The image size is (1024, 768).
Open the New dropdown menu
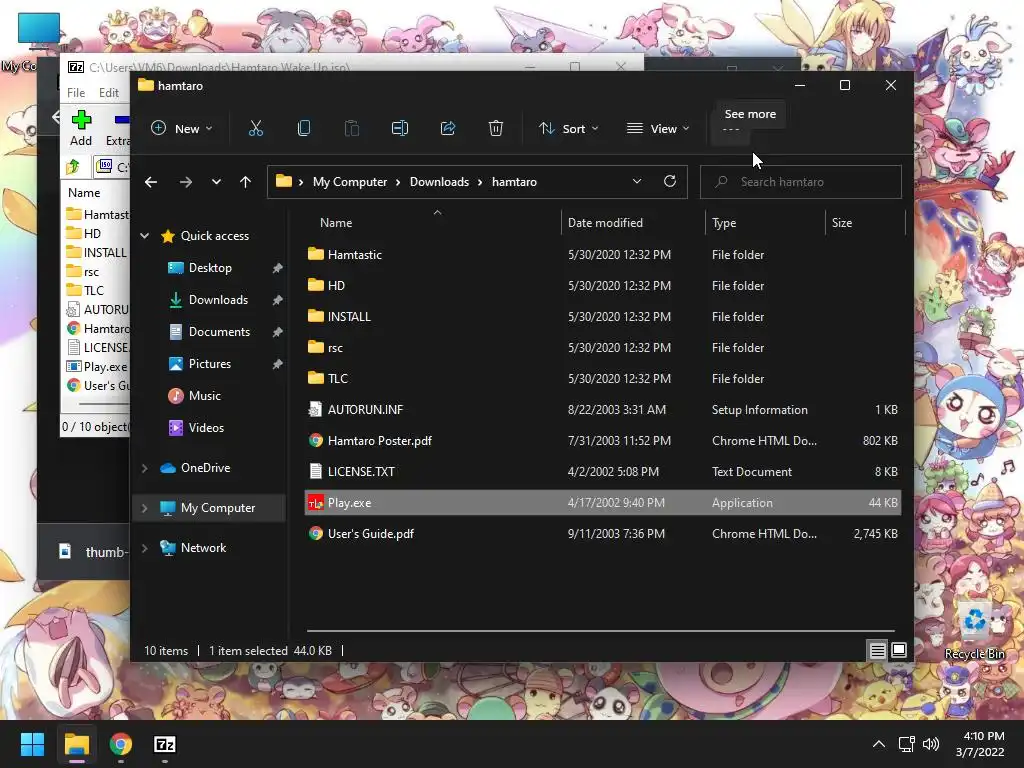pos(182,128)
